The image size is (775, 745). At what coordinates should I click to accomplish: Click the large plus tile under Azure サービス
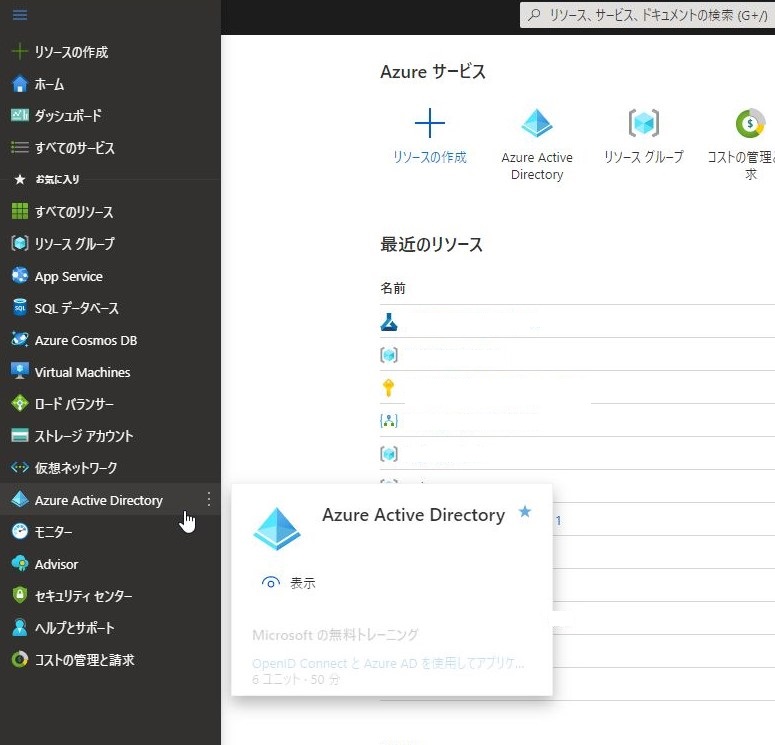tap(430, 123)
